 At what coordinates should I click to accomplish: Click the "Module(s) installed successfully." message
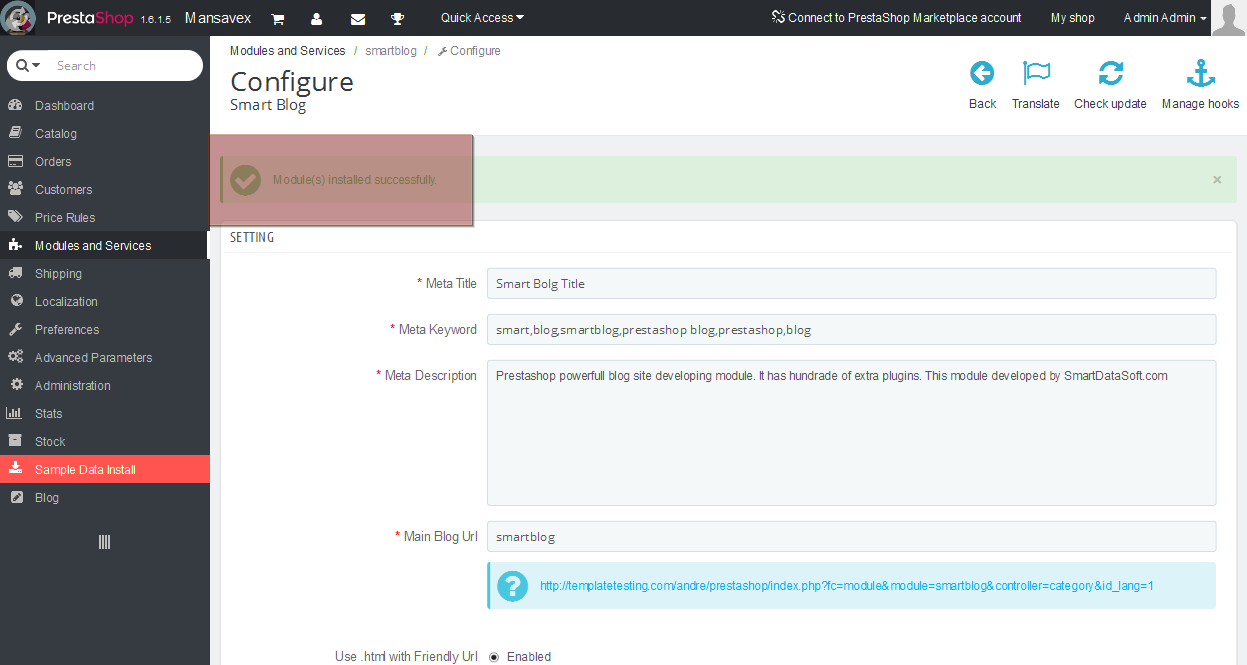(355, 180)
